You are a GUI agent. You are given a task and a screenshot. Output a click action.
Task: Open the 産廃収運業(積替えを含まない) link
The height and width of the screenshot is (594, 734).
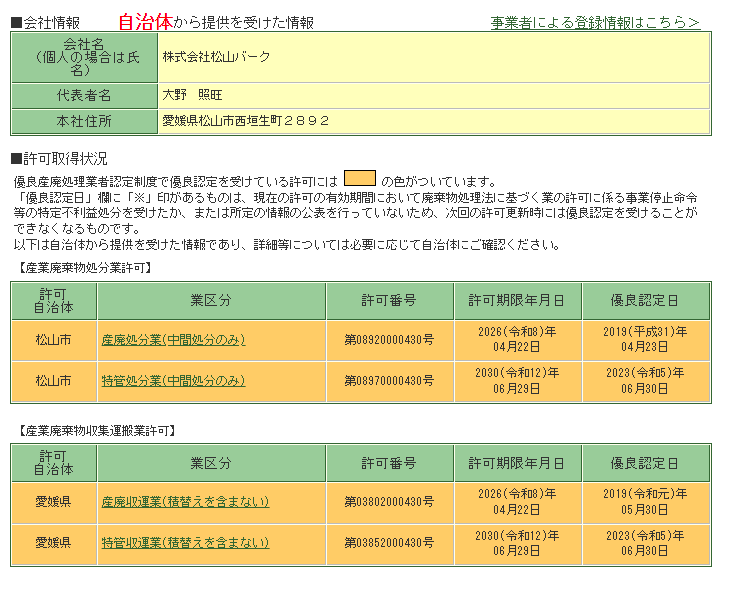click(x=185, y=501)
